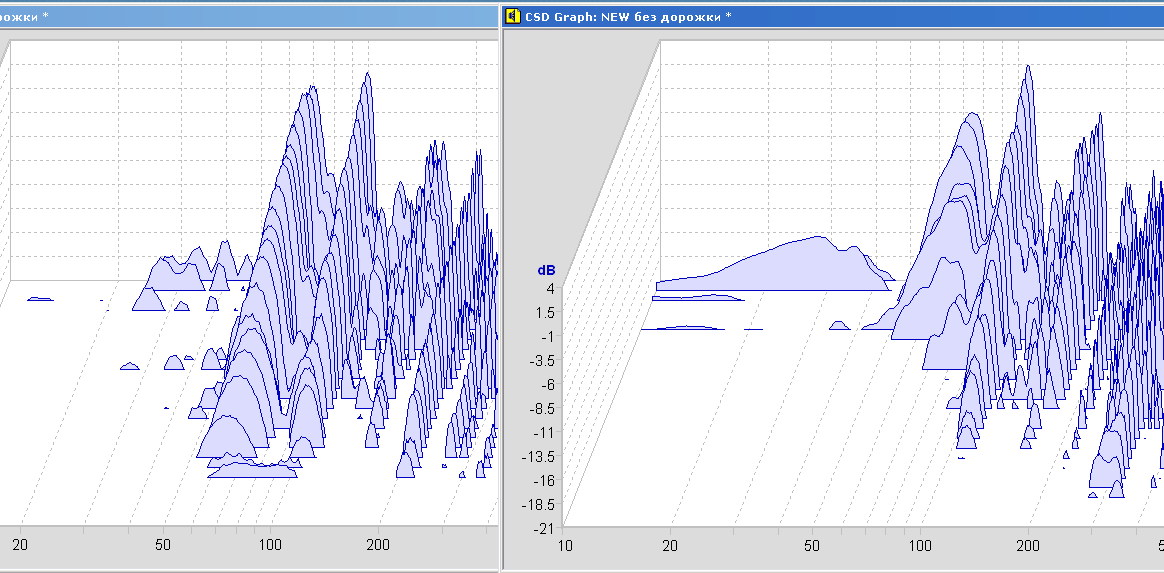Click the 50 Hz label on right graph

coord(812,546)
